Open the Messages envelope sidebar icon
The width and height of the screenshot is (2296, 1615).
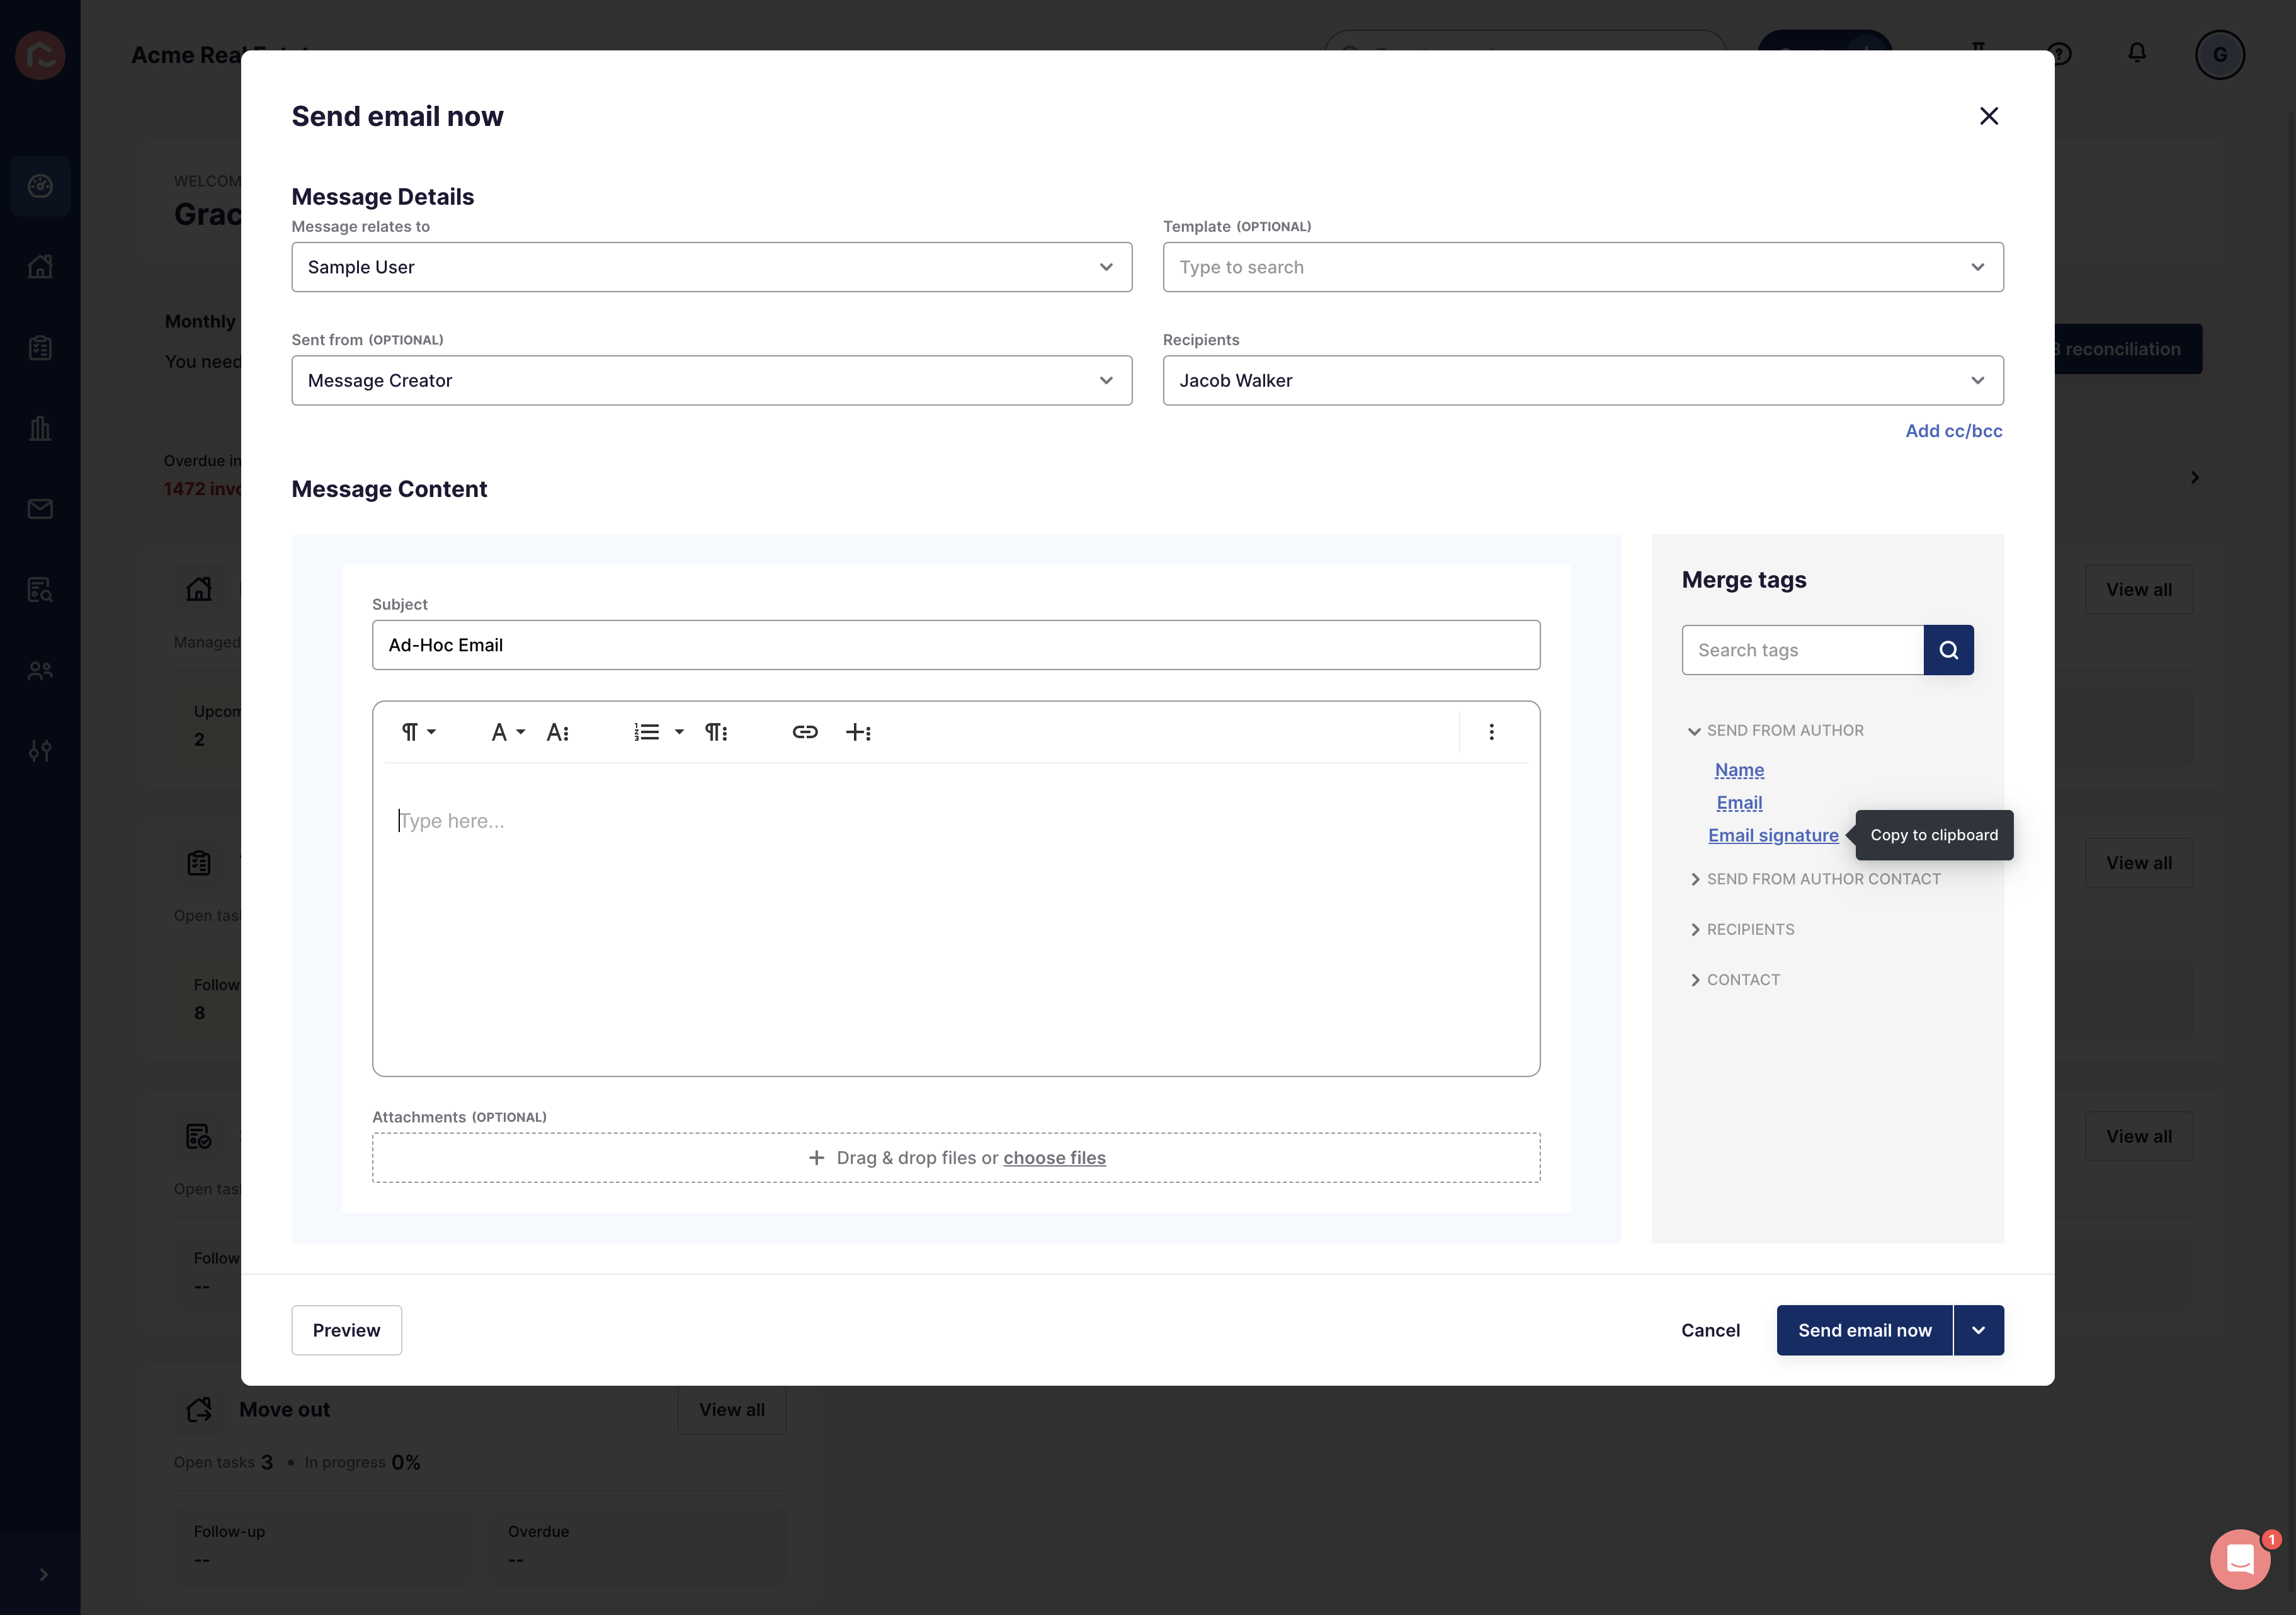[x=40, y=509]
